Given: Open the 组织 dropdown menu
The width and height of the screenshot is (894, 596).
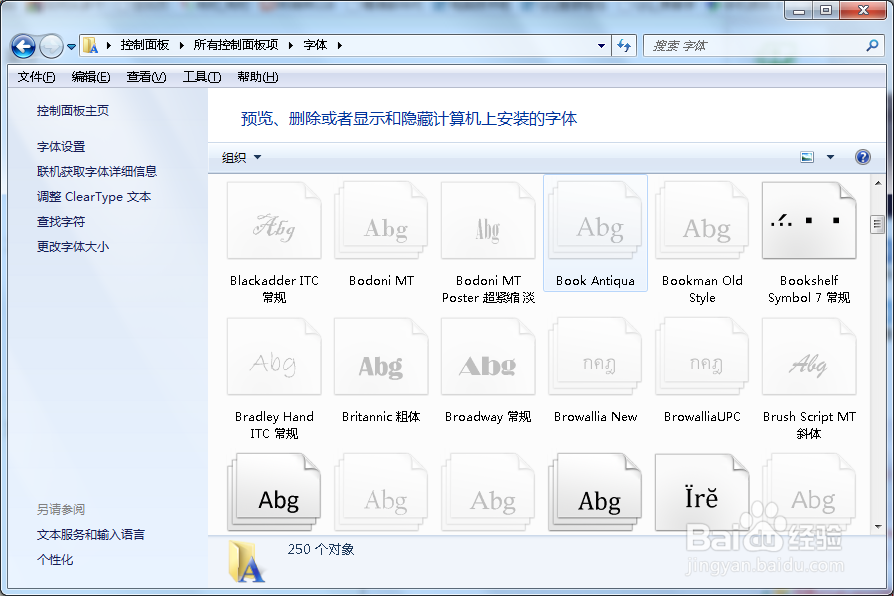Looking at the screenshot, I should (x=241, y=157).
